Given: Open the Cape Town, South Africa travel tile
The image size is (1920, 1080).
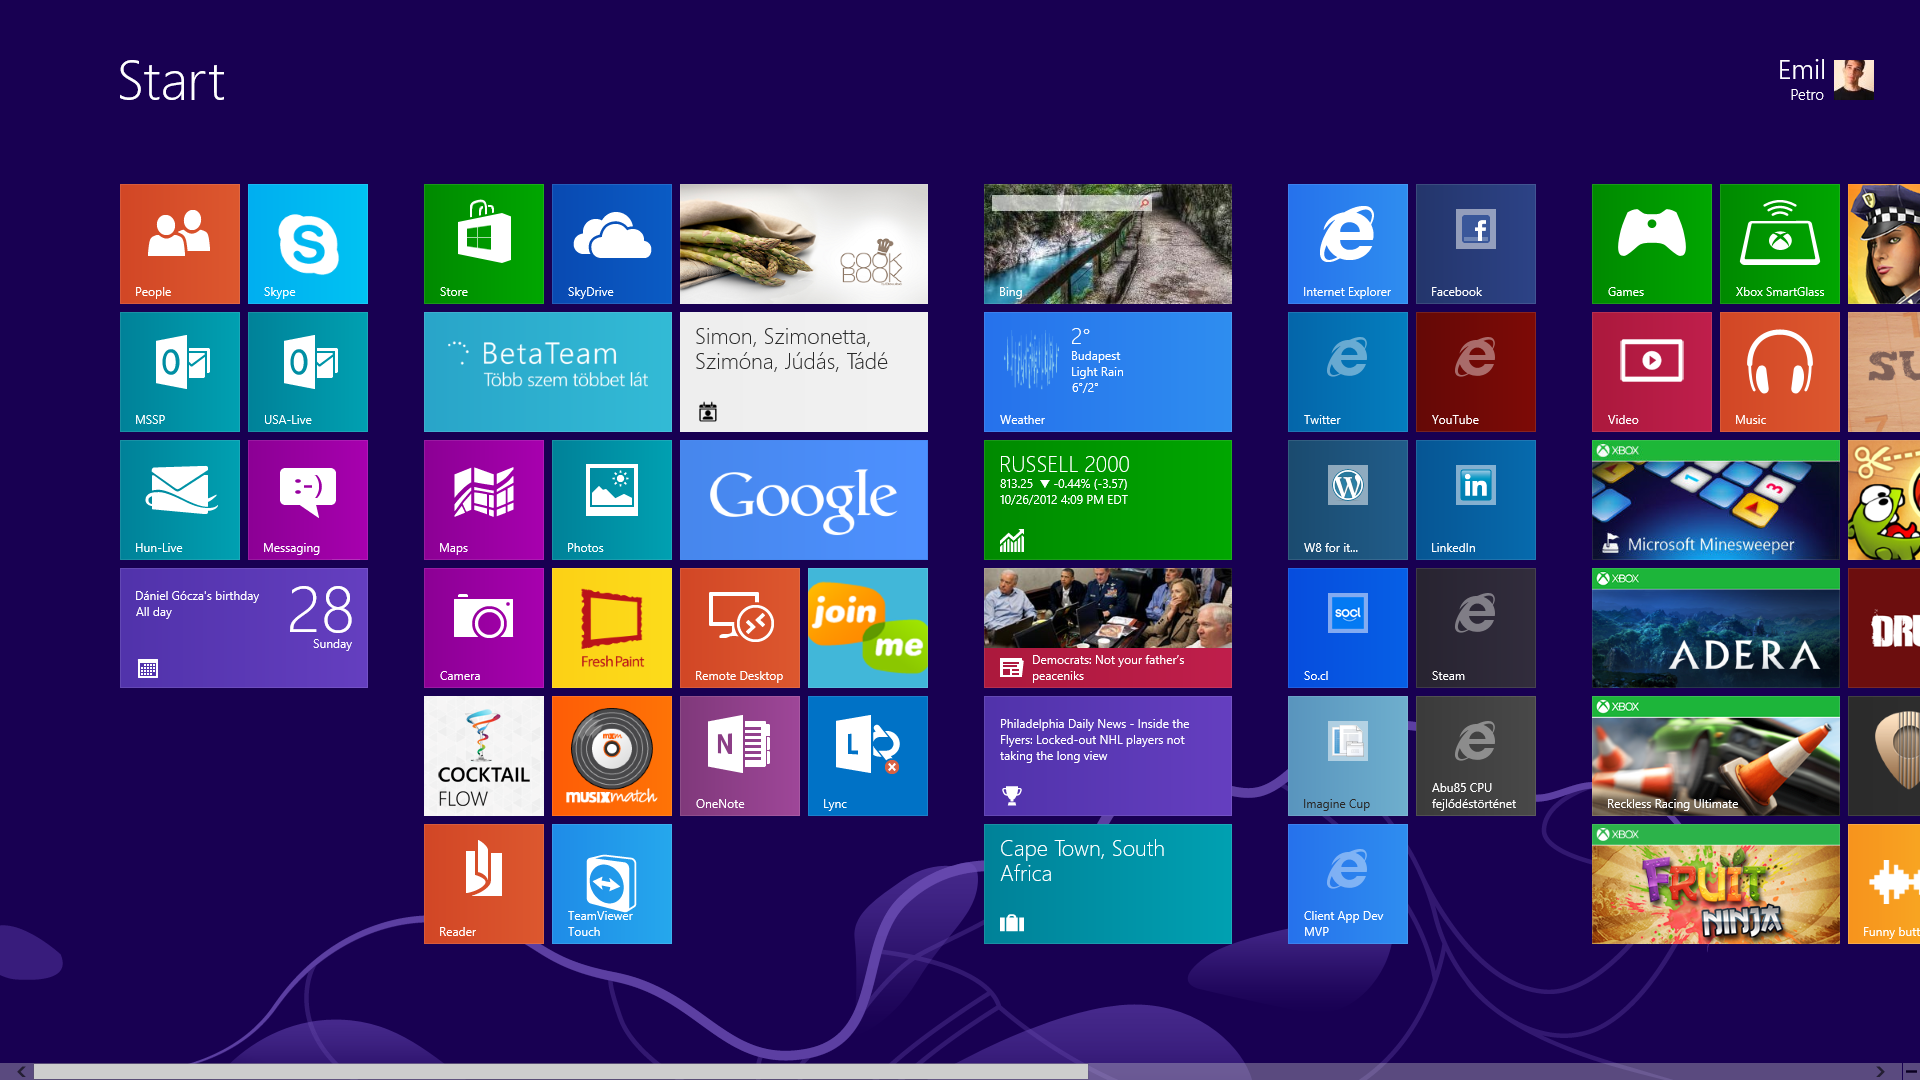Looking at the screenshot, I should [1108, 884].
